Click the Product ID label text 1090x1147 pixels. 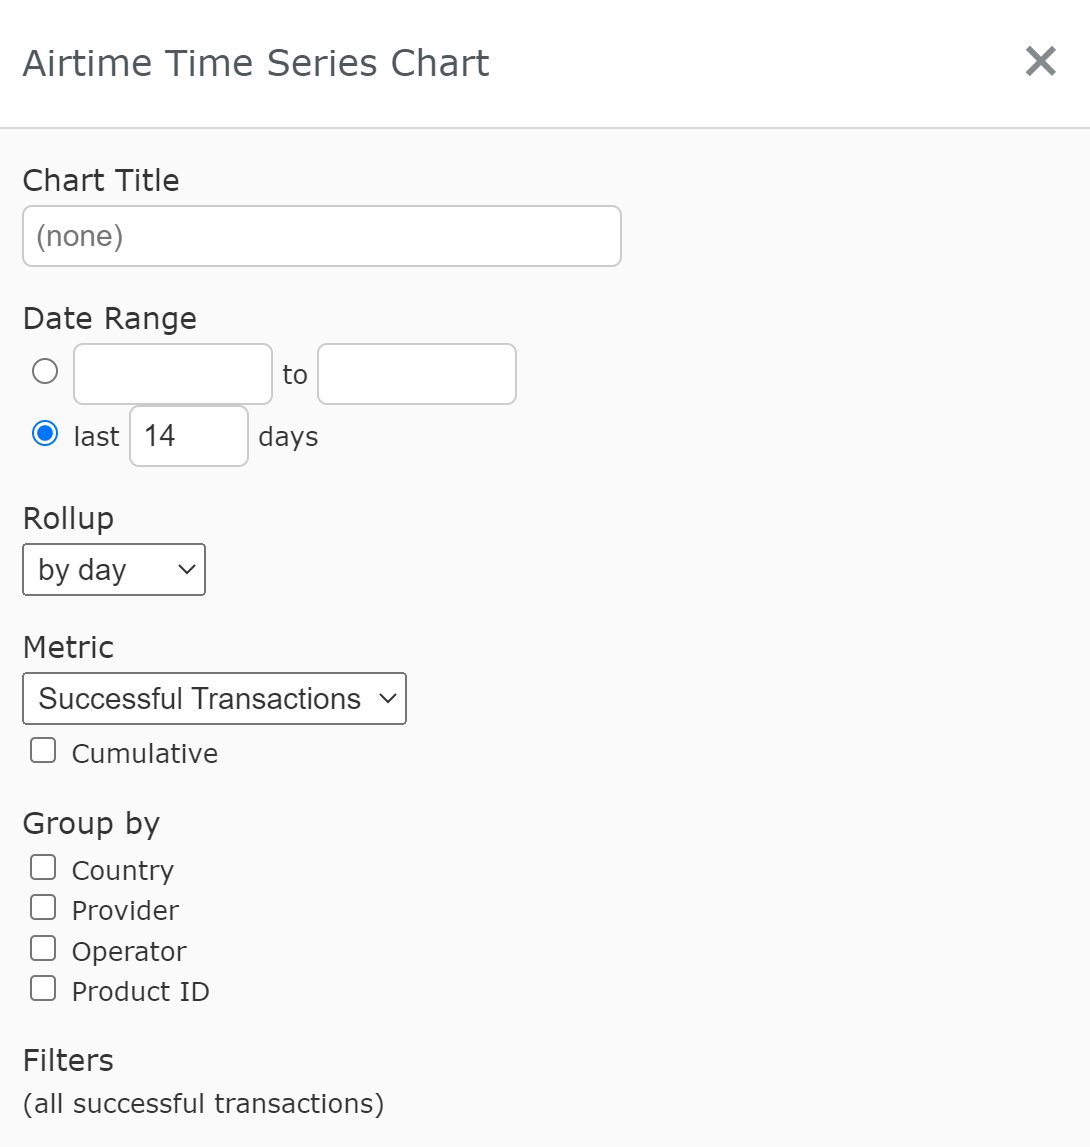click(x=140, y=992)
